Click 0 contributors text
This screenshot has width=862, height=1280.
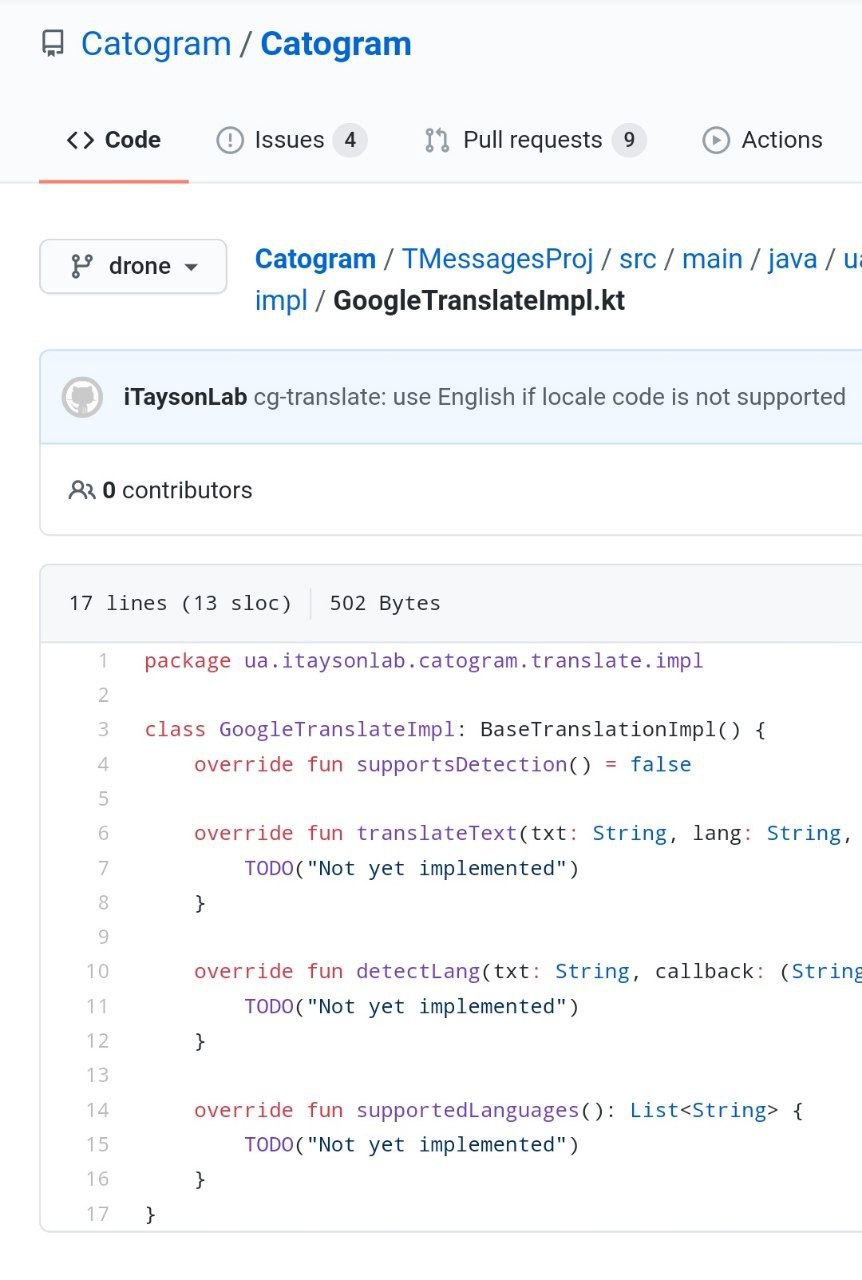177,490
